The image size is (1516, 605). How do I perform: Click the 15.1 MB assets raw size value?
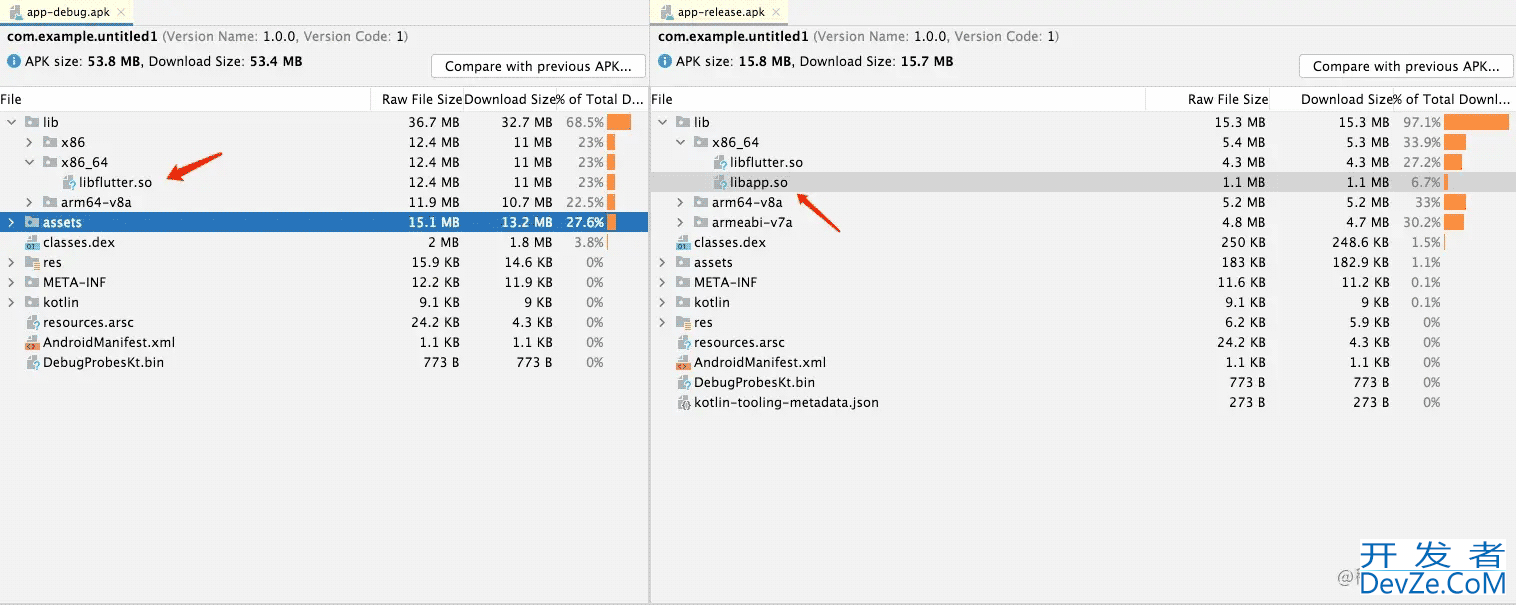pyautogui.click(x=434, y=222)
